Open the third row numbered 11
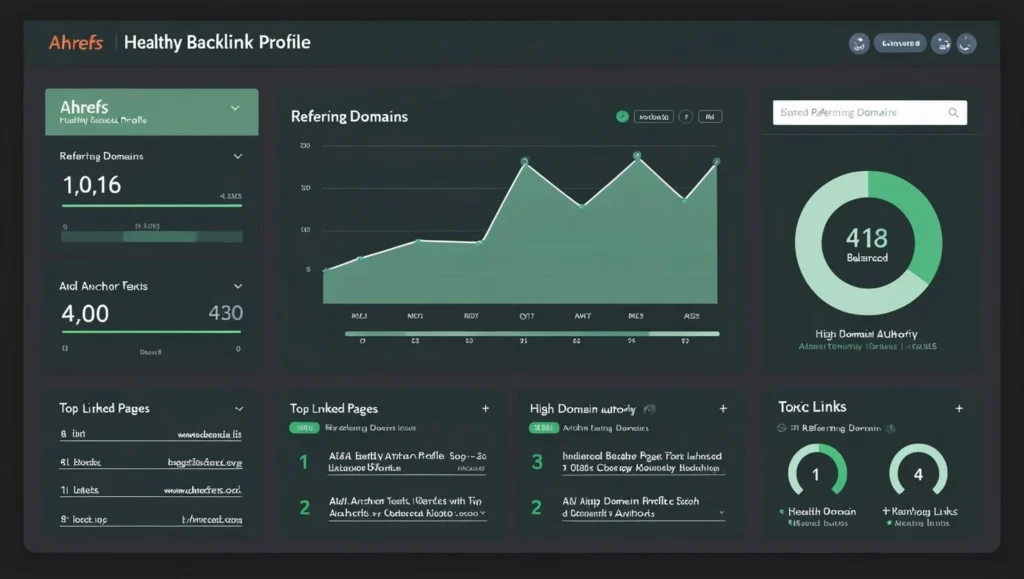Screen dimensions: 1024x579 [x=151, y=490]
